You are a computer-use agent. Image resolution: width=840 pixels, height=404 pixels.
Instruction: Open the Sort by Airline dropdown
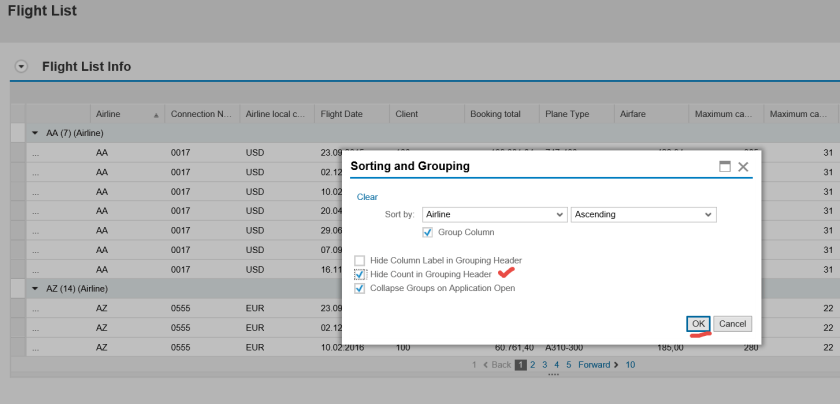559,215
